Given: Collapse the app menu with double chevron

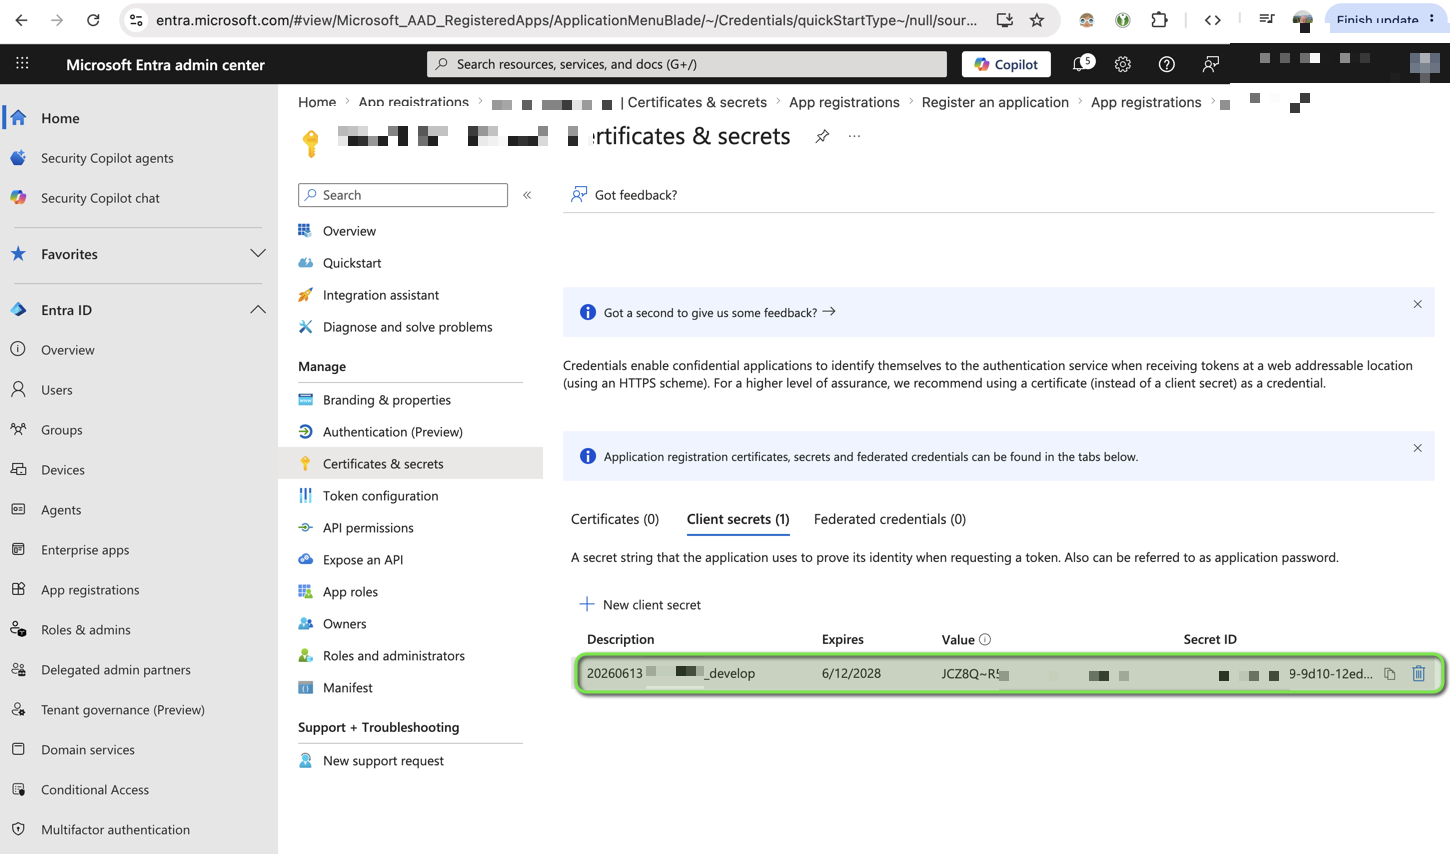Looking at the screenshot, I should (x=527, y=195).
